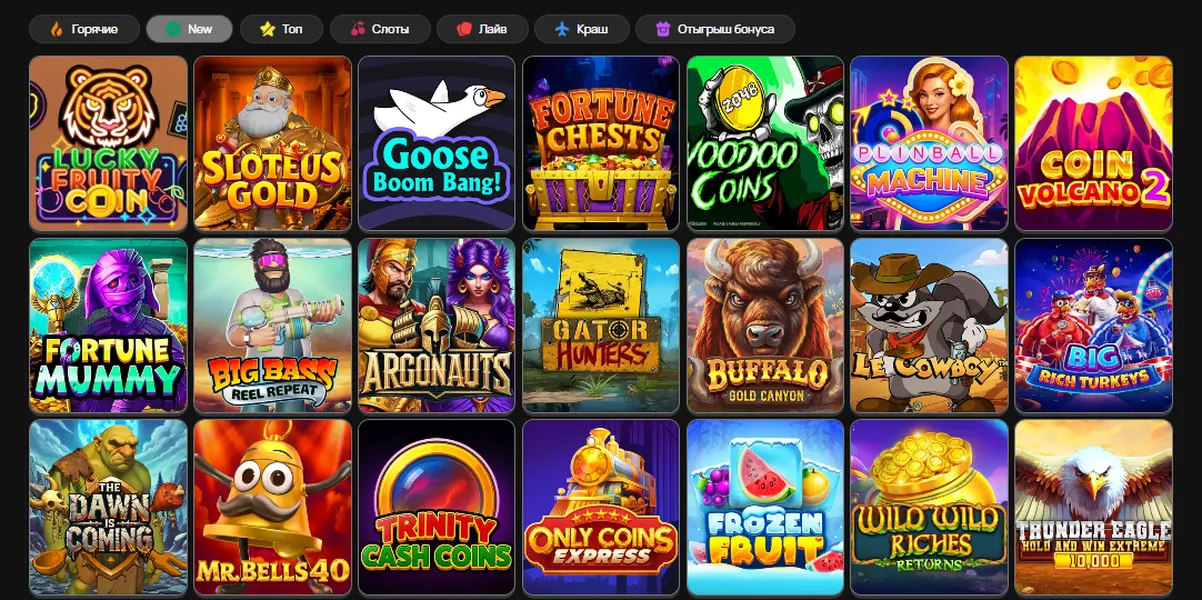Screen dimensions: 1202x600
Task: Open the Big Bass Reel Repeat game
Action: click(272, 325)
